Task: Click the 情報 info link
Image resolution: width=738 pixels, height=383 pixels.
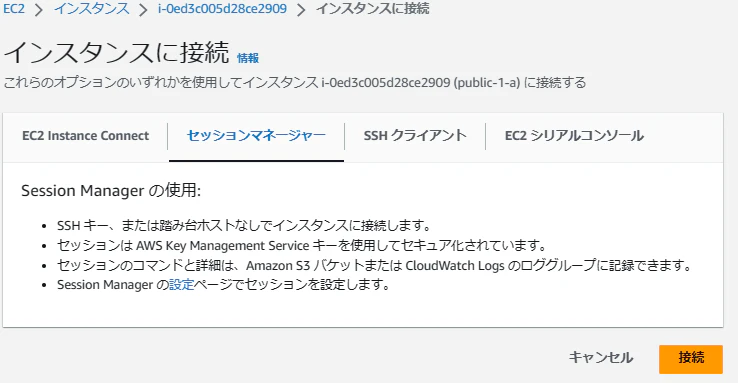Action: [248, 58]
